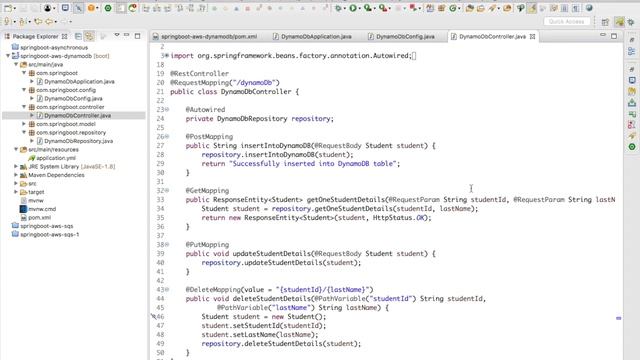This screenshot has height=360, width=640.
Task: Minimize the editor area
Action: (603, 36)
